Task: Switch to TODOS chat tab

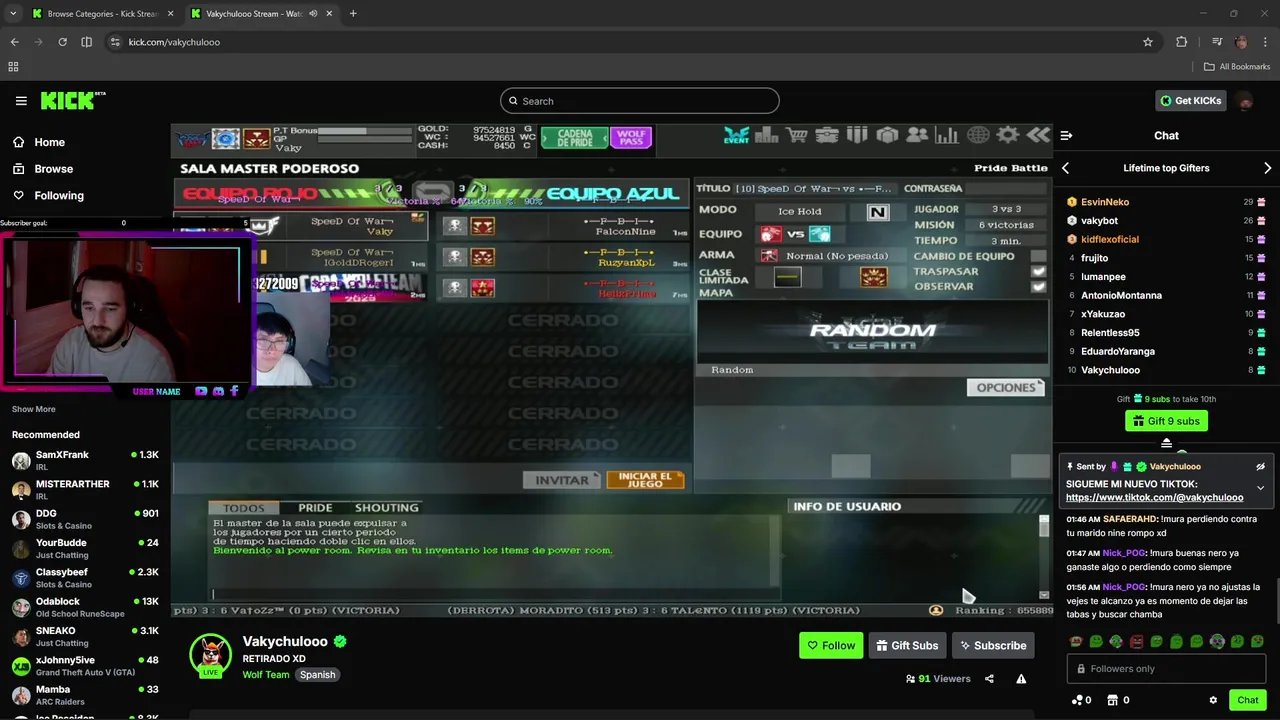Action: click(x=244, y=508)
